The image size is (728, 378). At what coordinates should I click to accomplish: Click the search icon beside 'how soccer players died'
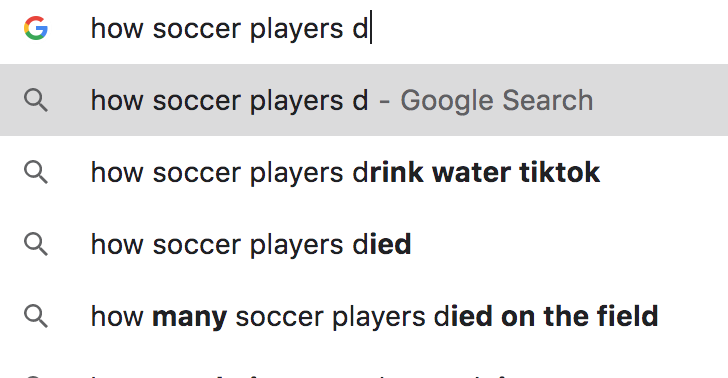click(x=36, y=244)
